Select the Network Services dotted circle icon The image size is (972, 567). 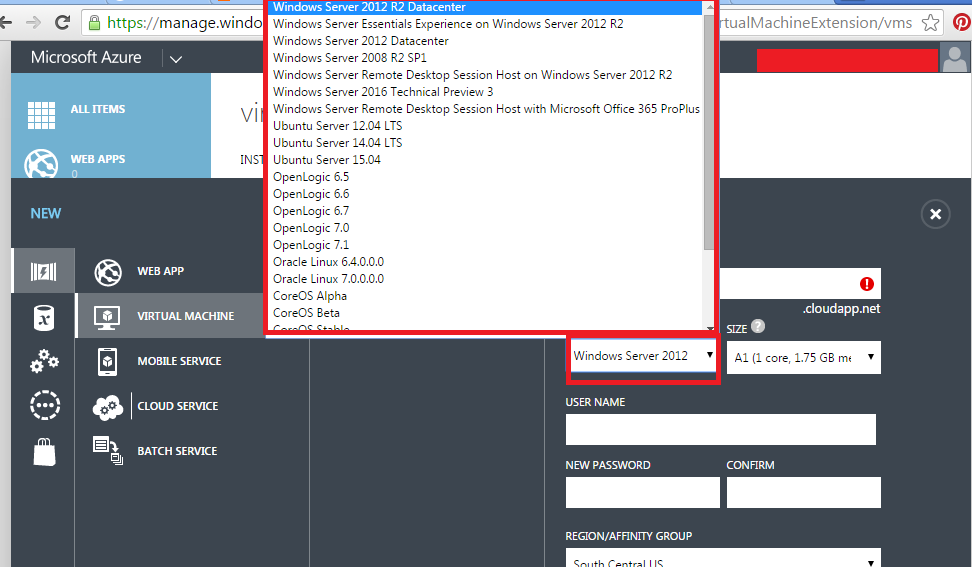click(45, 405)
